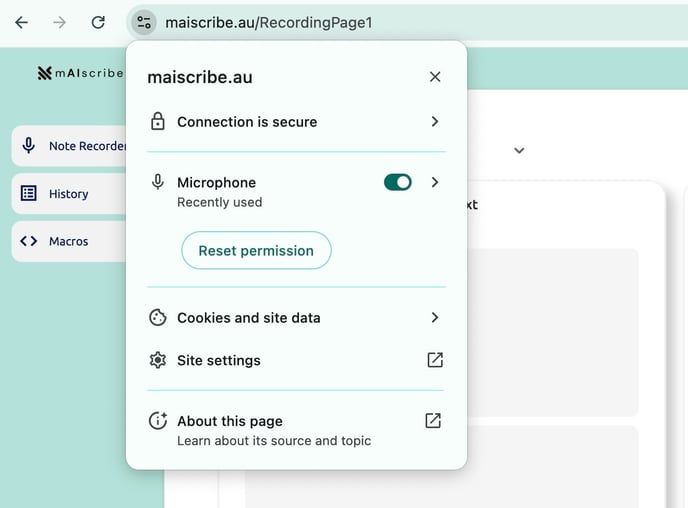Click the site information tune icon
Image resolution: width=688 pixels, height=508 pixels.
[144, 22]
